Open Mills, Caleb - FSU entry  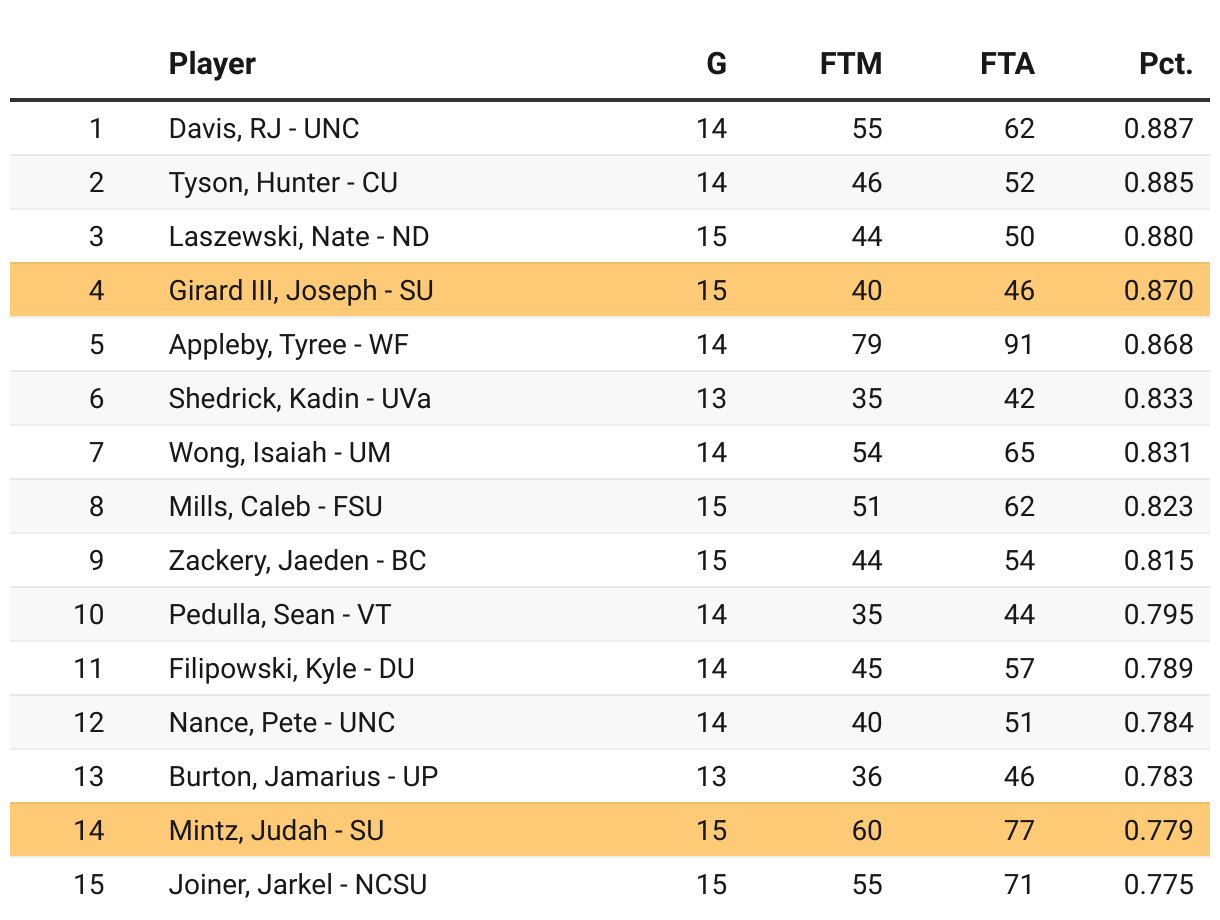[x=276, y=506]
